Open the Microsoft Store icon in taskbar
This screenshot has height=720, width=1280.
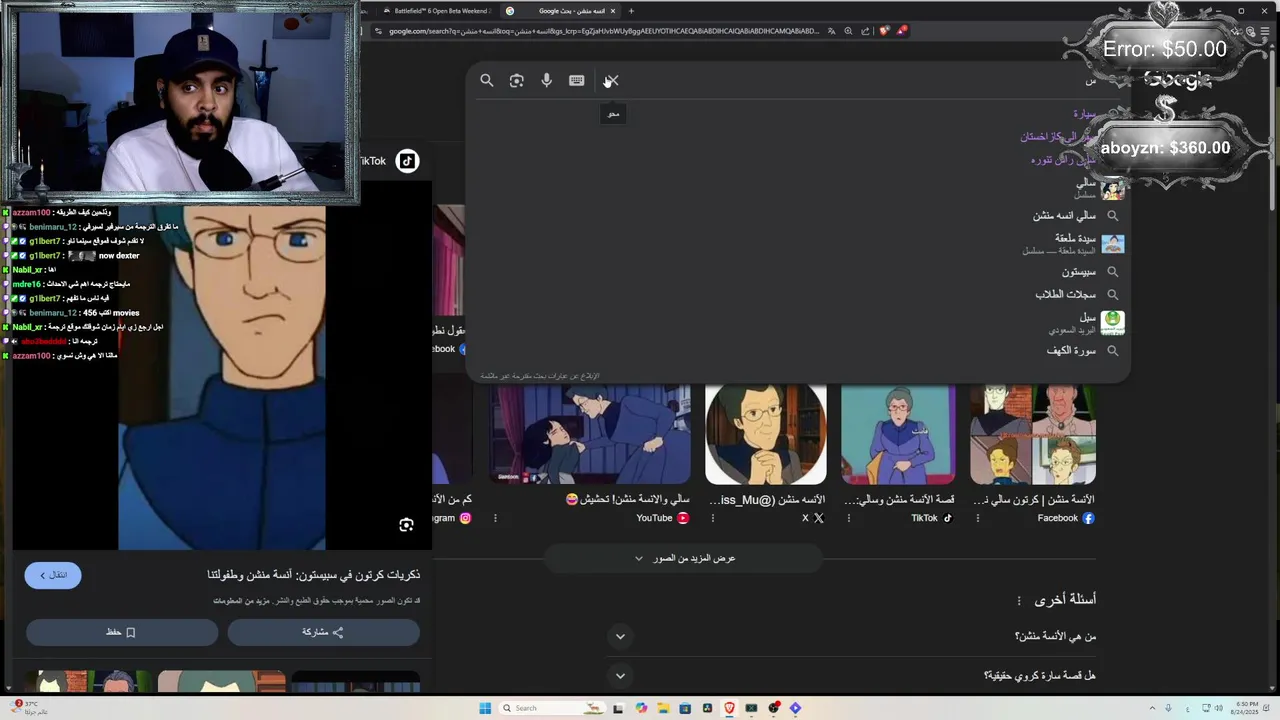pyautogui.click(x=685, y=708)
